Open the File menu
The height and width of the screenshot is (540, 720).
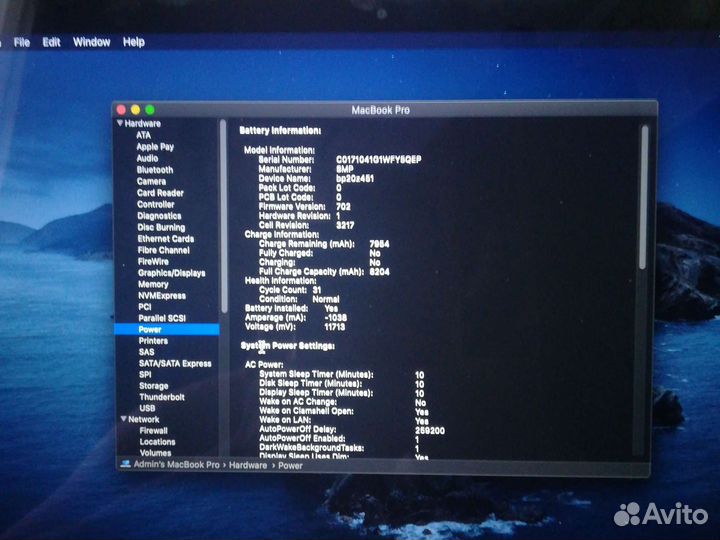(22, 42)
